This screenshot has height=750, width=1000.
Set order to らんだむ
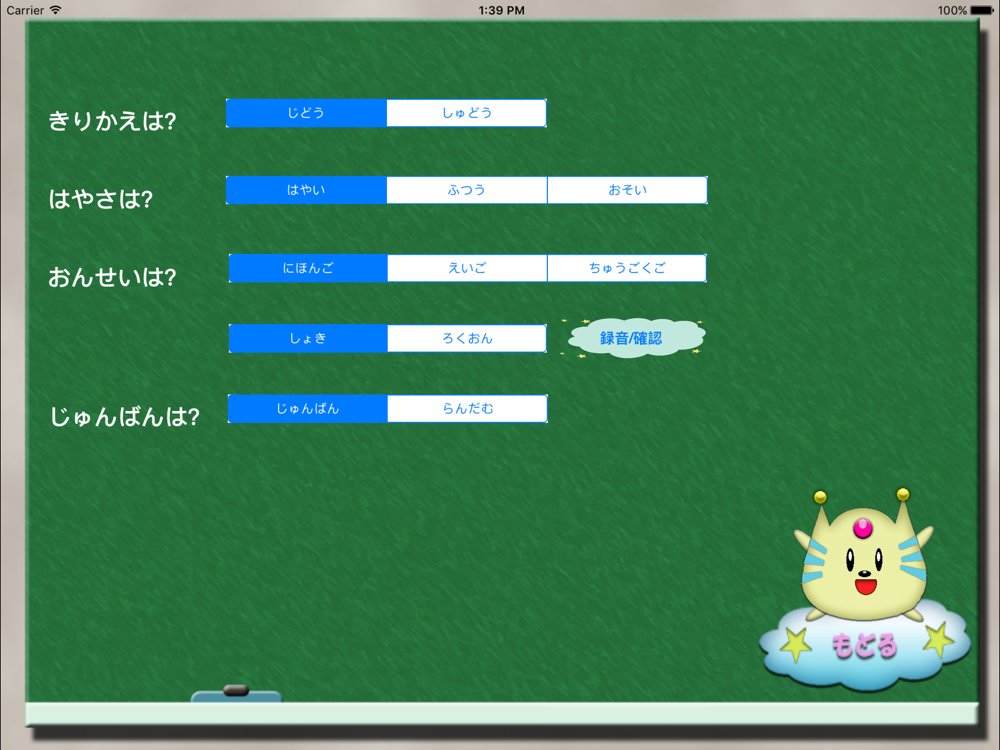coord(467,408)
